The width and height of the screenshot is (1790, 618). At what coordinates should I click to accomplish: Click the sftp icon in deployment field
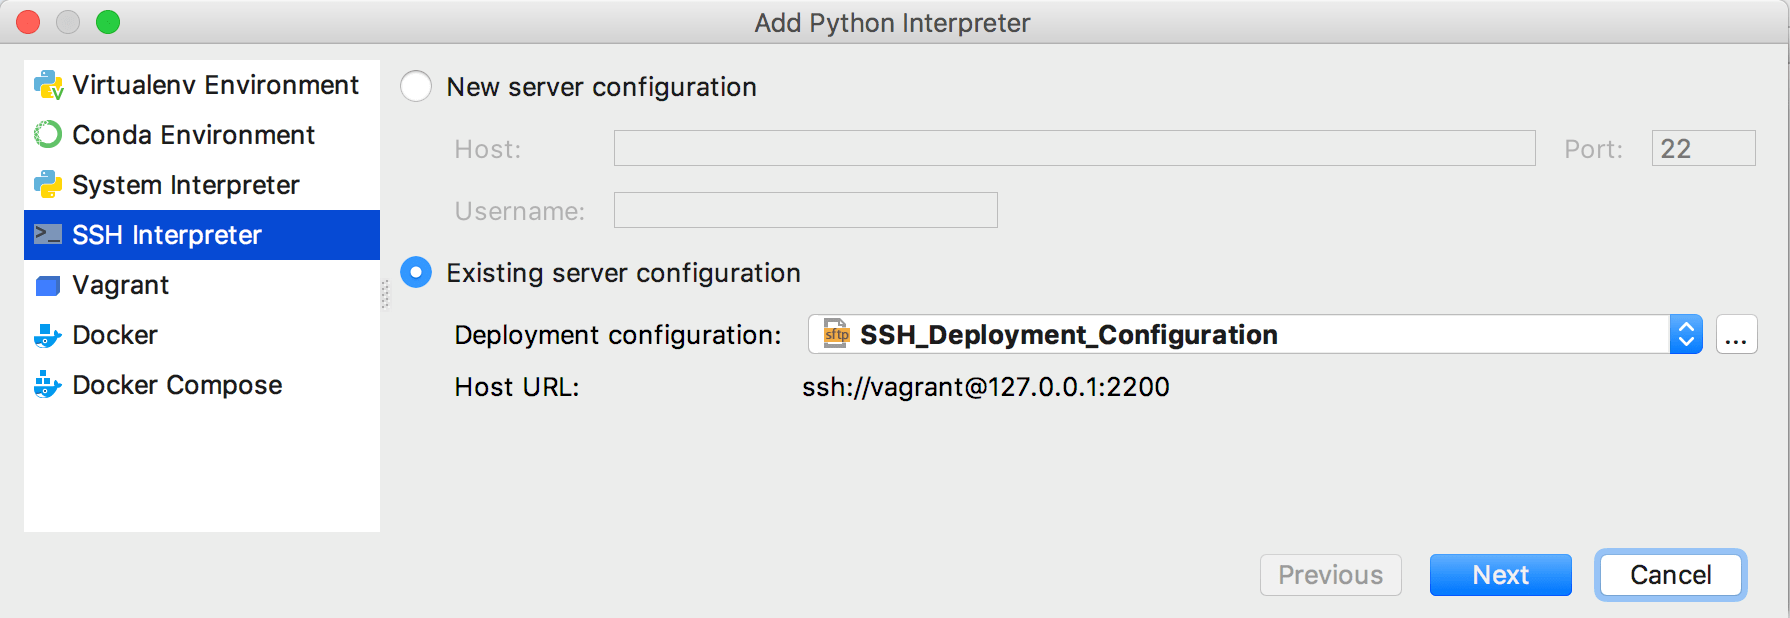pyautogui.click(x=836, y=334)
